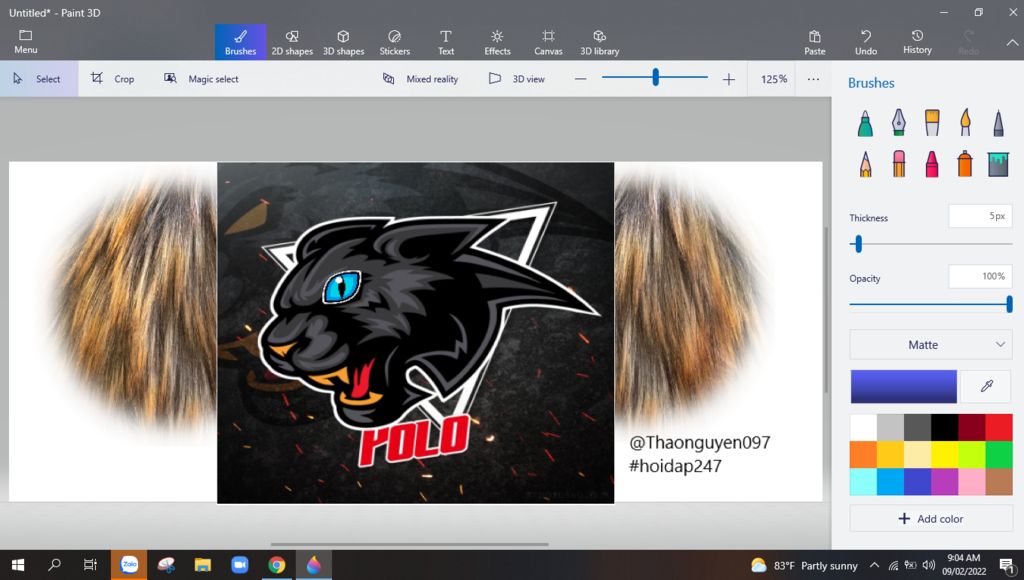Open Google Chrome from the taskbar
The height and width of the screenshot is (580, 1024).
[x=276, y=565]
